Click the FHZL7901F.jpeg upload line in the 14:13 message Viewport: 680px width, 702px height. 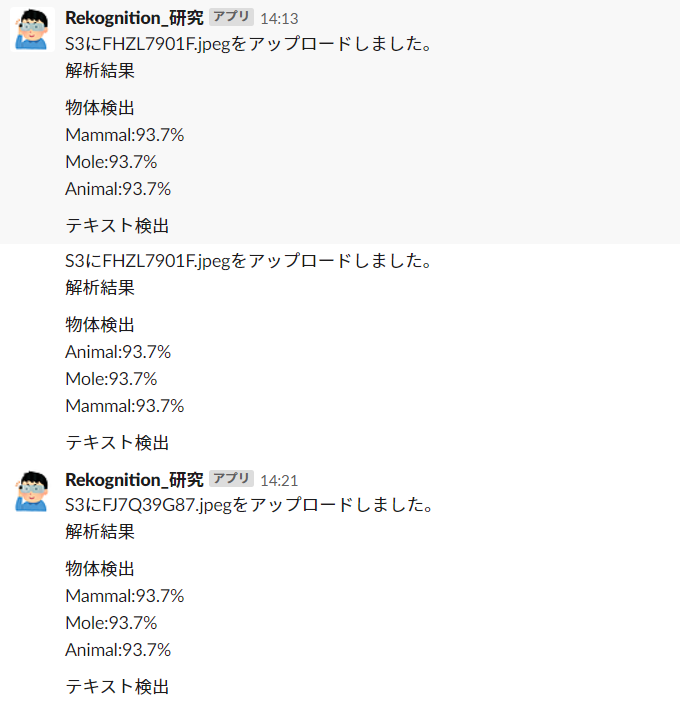click(x=248, y=44)
